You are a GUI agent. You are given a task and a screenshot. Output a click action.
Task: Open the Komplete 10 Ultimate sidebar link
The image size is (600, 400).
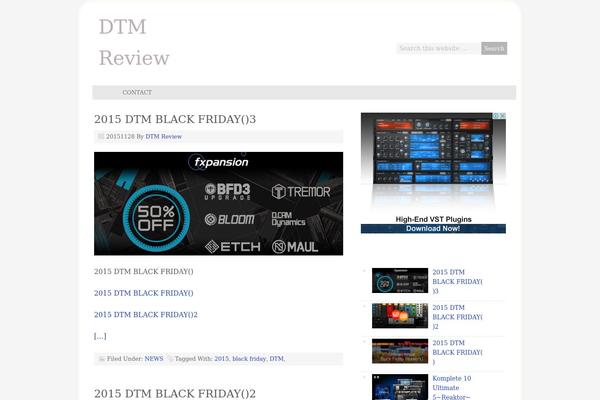click(452, 387)
